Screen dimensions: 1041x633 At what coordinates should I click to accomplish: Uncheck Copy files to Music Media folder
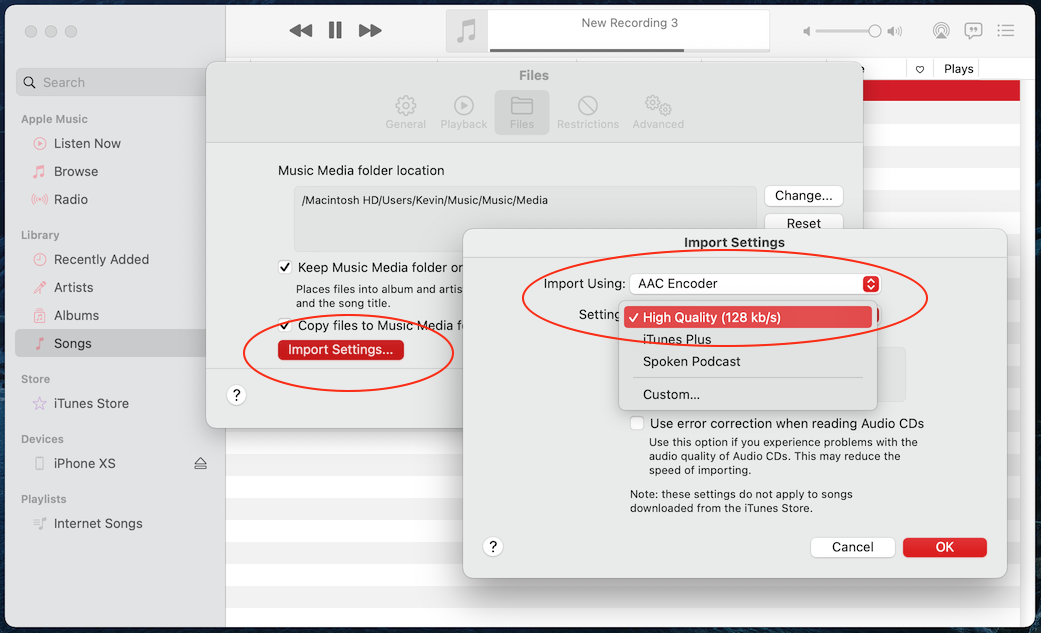pyautogui.click(x=285, y=326)
